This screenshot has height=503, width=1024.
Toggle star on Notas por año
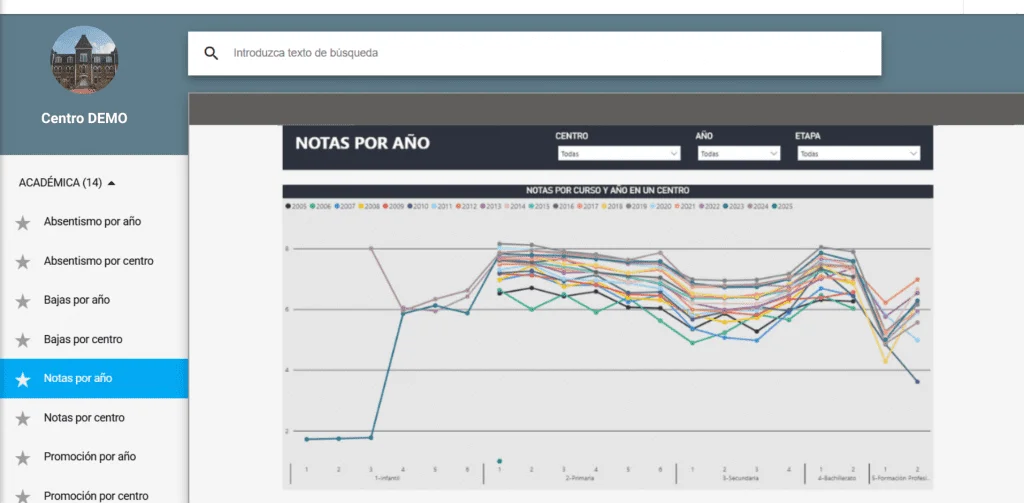tap(23, 379)
